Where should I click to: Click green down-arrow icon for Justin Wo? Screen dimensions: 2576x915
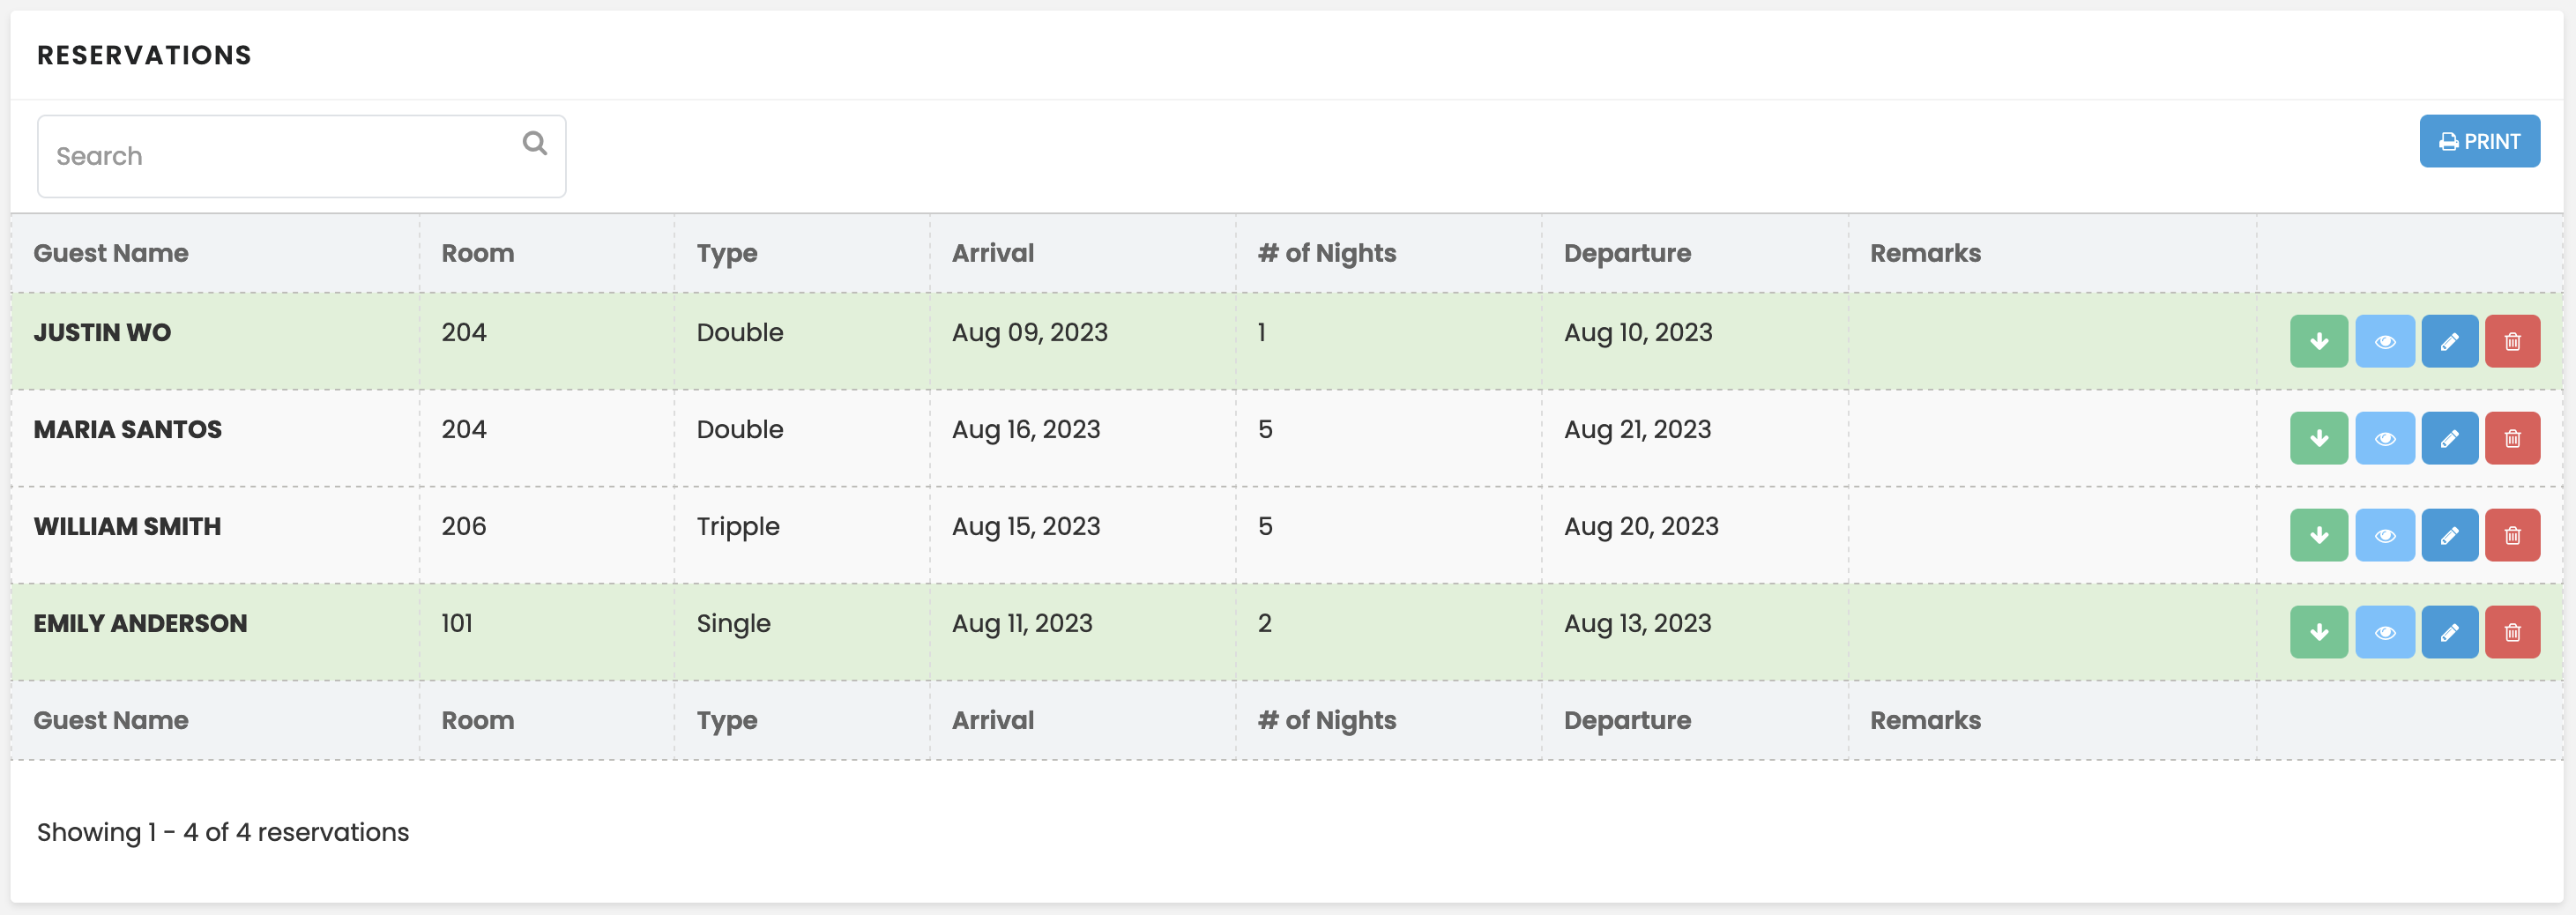(2318, 341)
